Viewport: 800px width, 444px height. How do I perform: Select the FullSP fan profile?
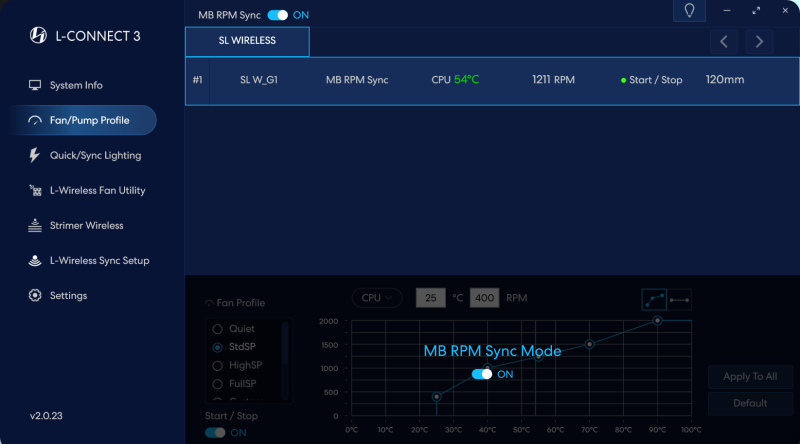(235, 384)
